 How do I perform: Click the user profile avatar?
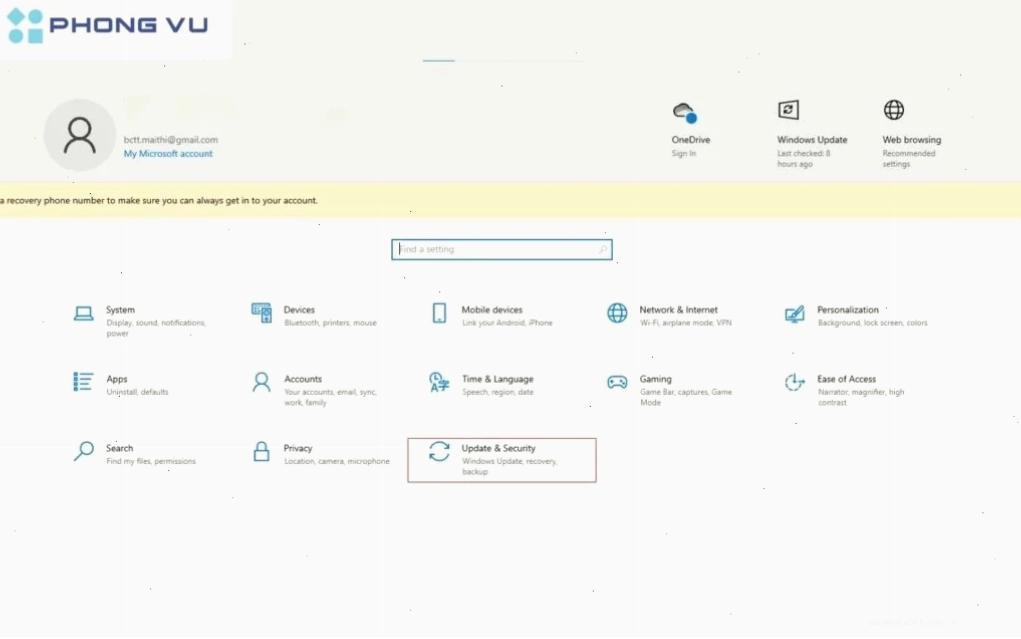point(79,135)
